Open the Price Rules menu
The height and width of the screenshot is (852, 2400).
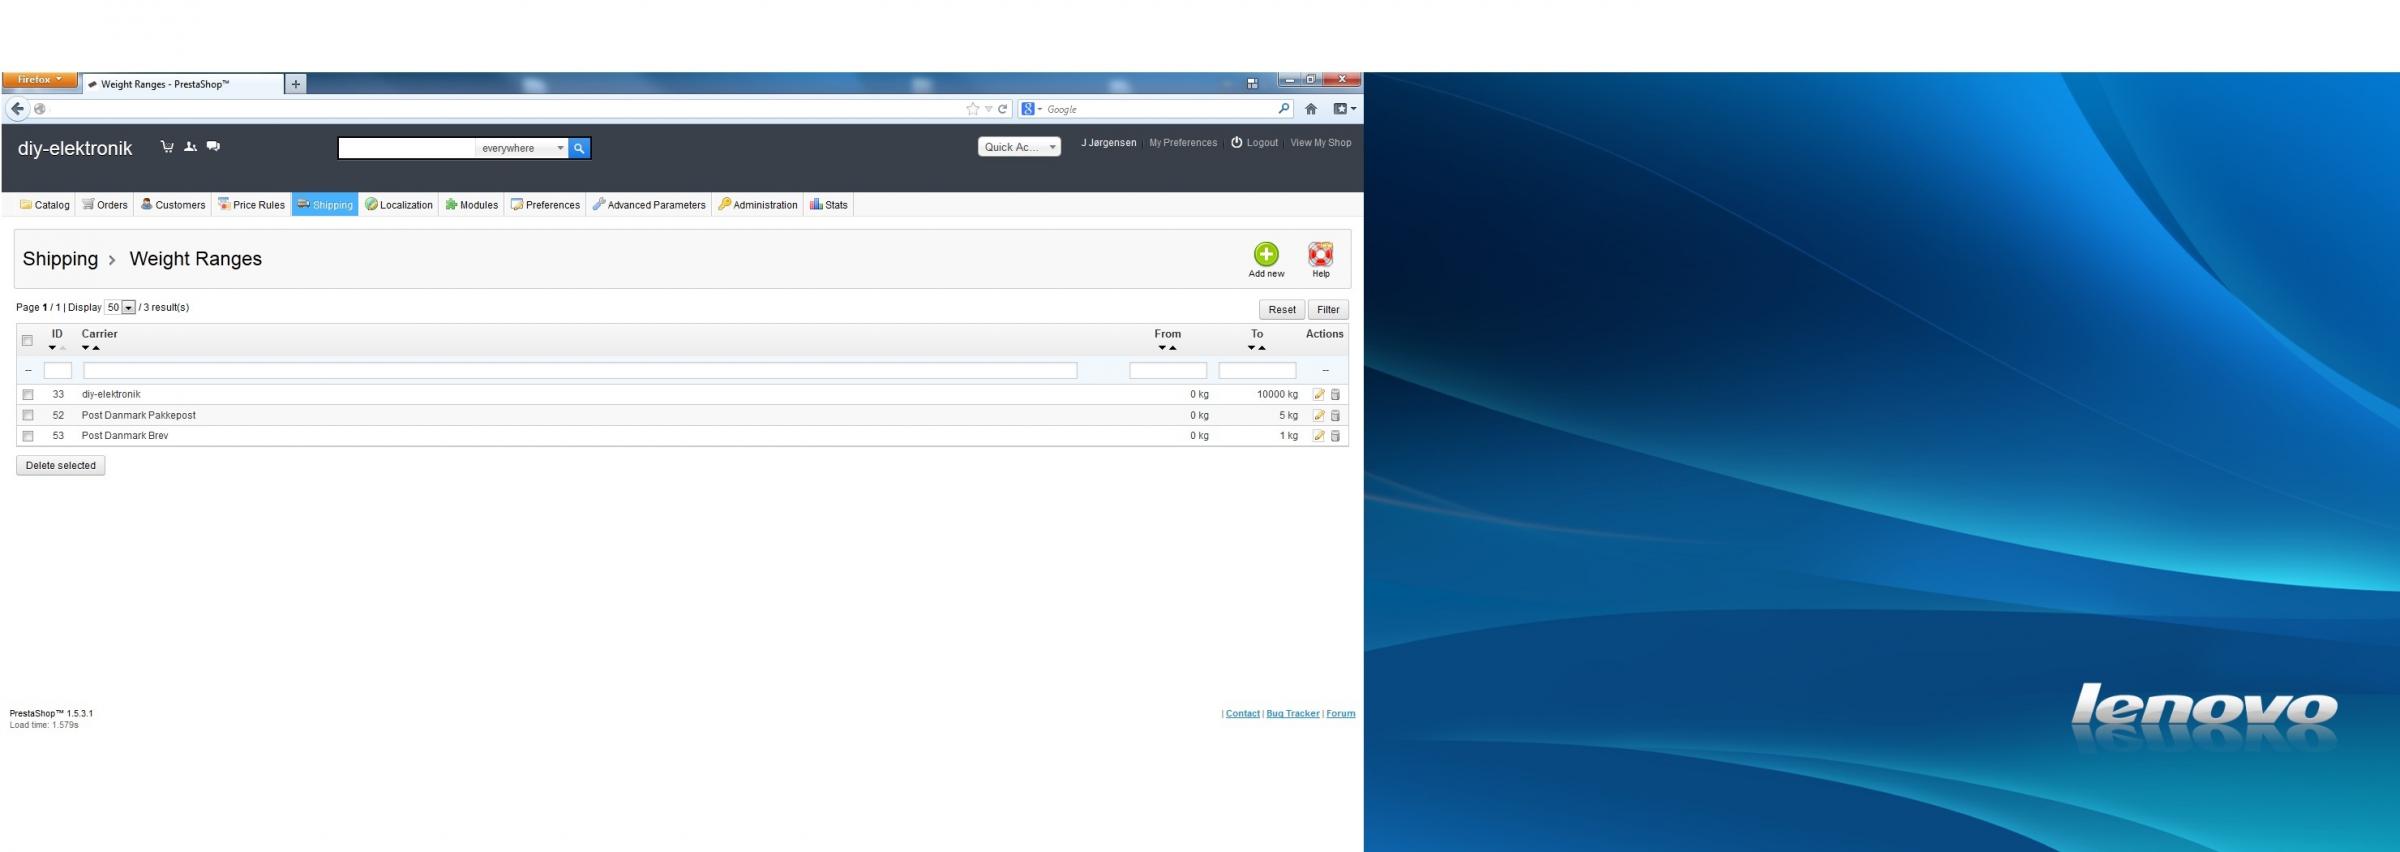pyautogui.click(x=251, y=205)
